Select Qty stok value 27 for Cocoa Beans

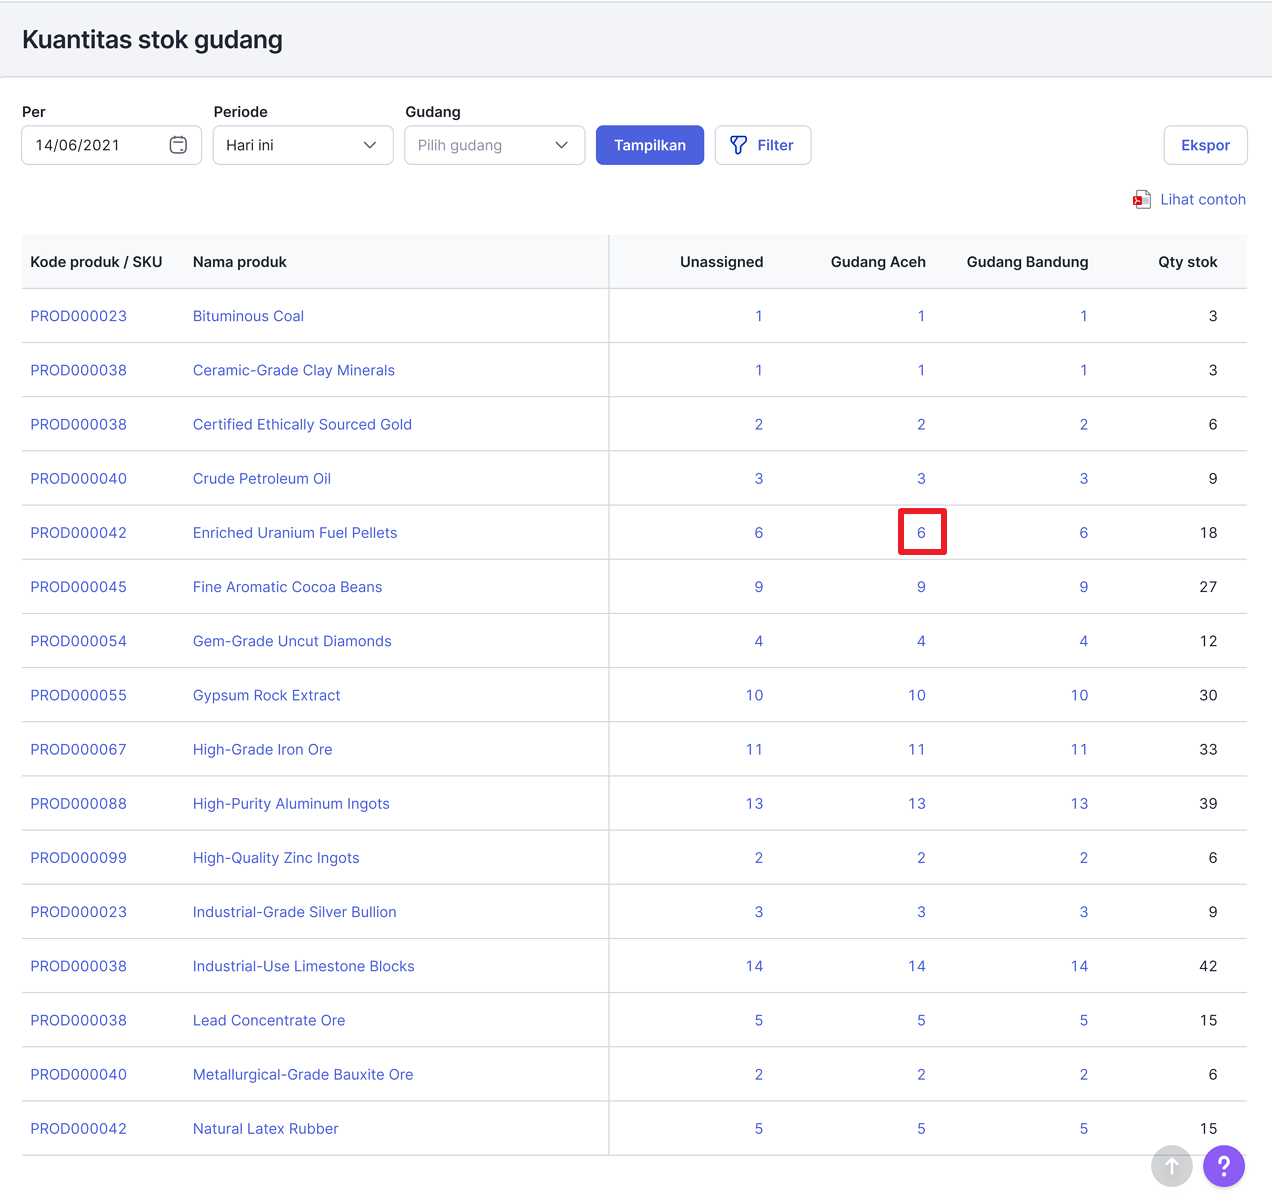(1208, 587)
